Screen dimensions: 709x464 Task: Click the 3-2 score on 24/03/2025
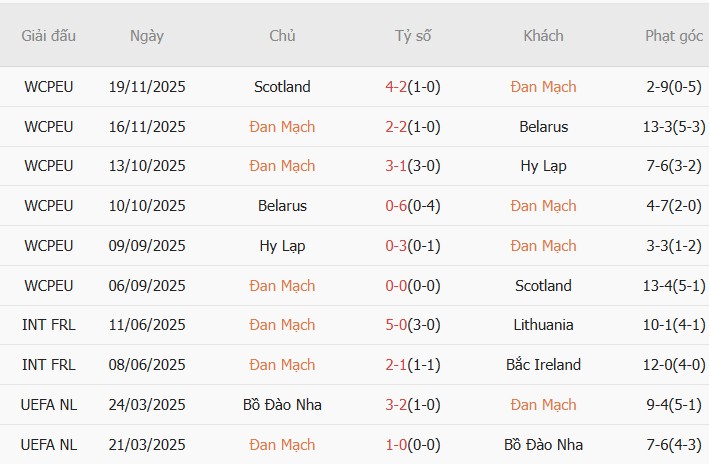pos(397,405)
